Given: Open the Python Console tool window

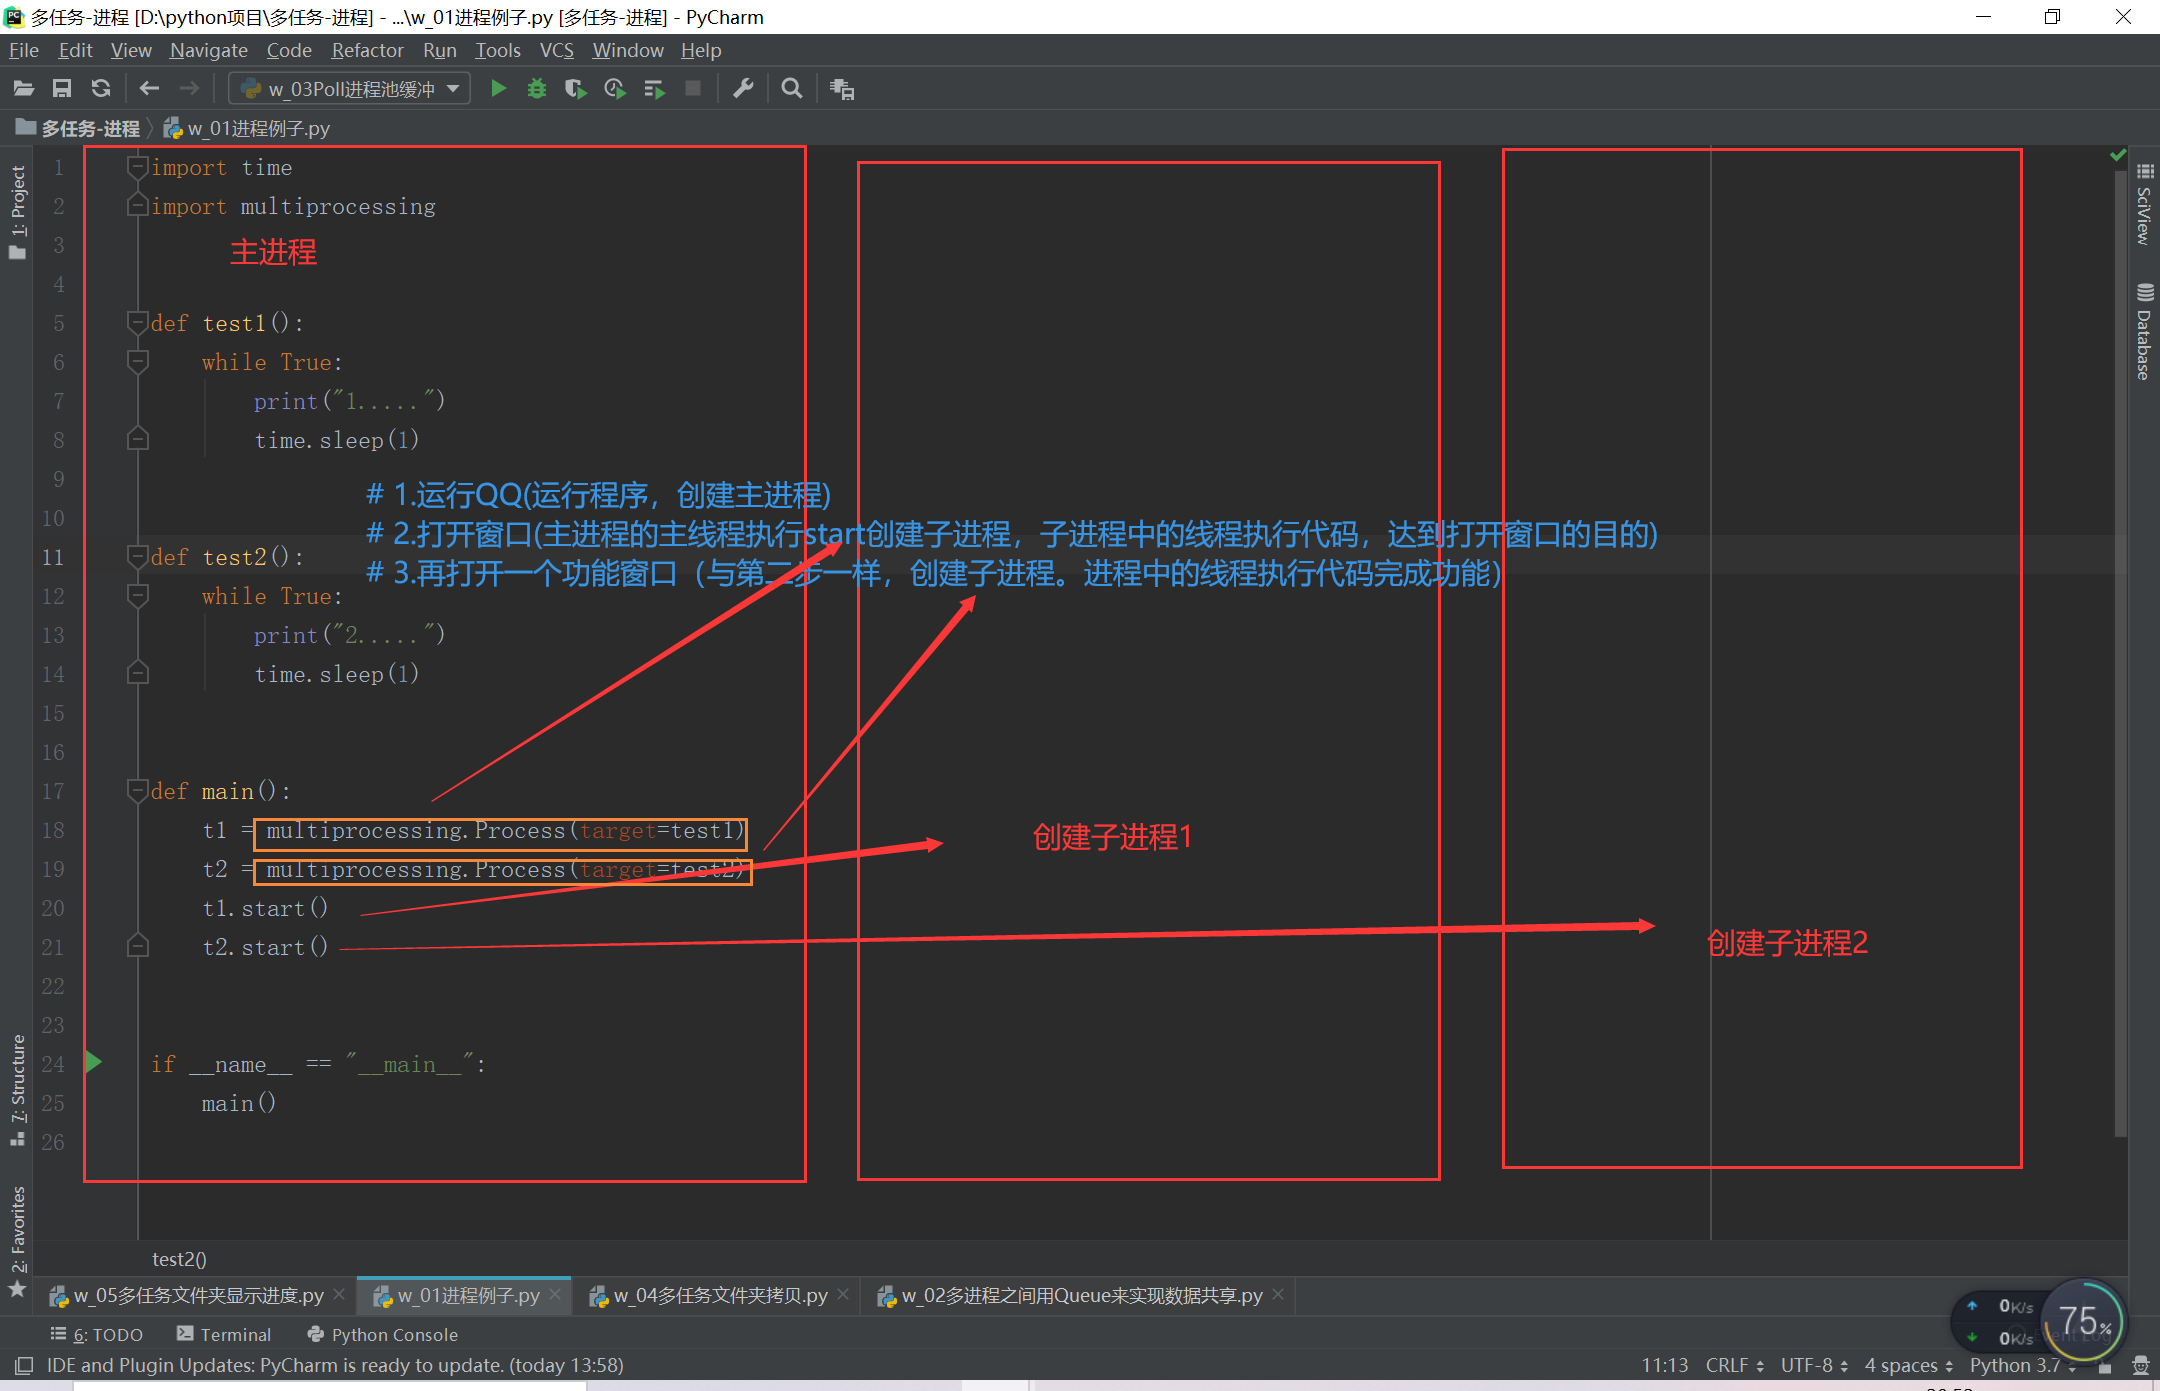Looking at the screenshot, I should click(382, 1335).
